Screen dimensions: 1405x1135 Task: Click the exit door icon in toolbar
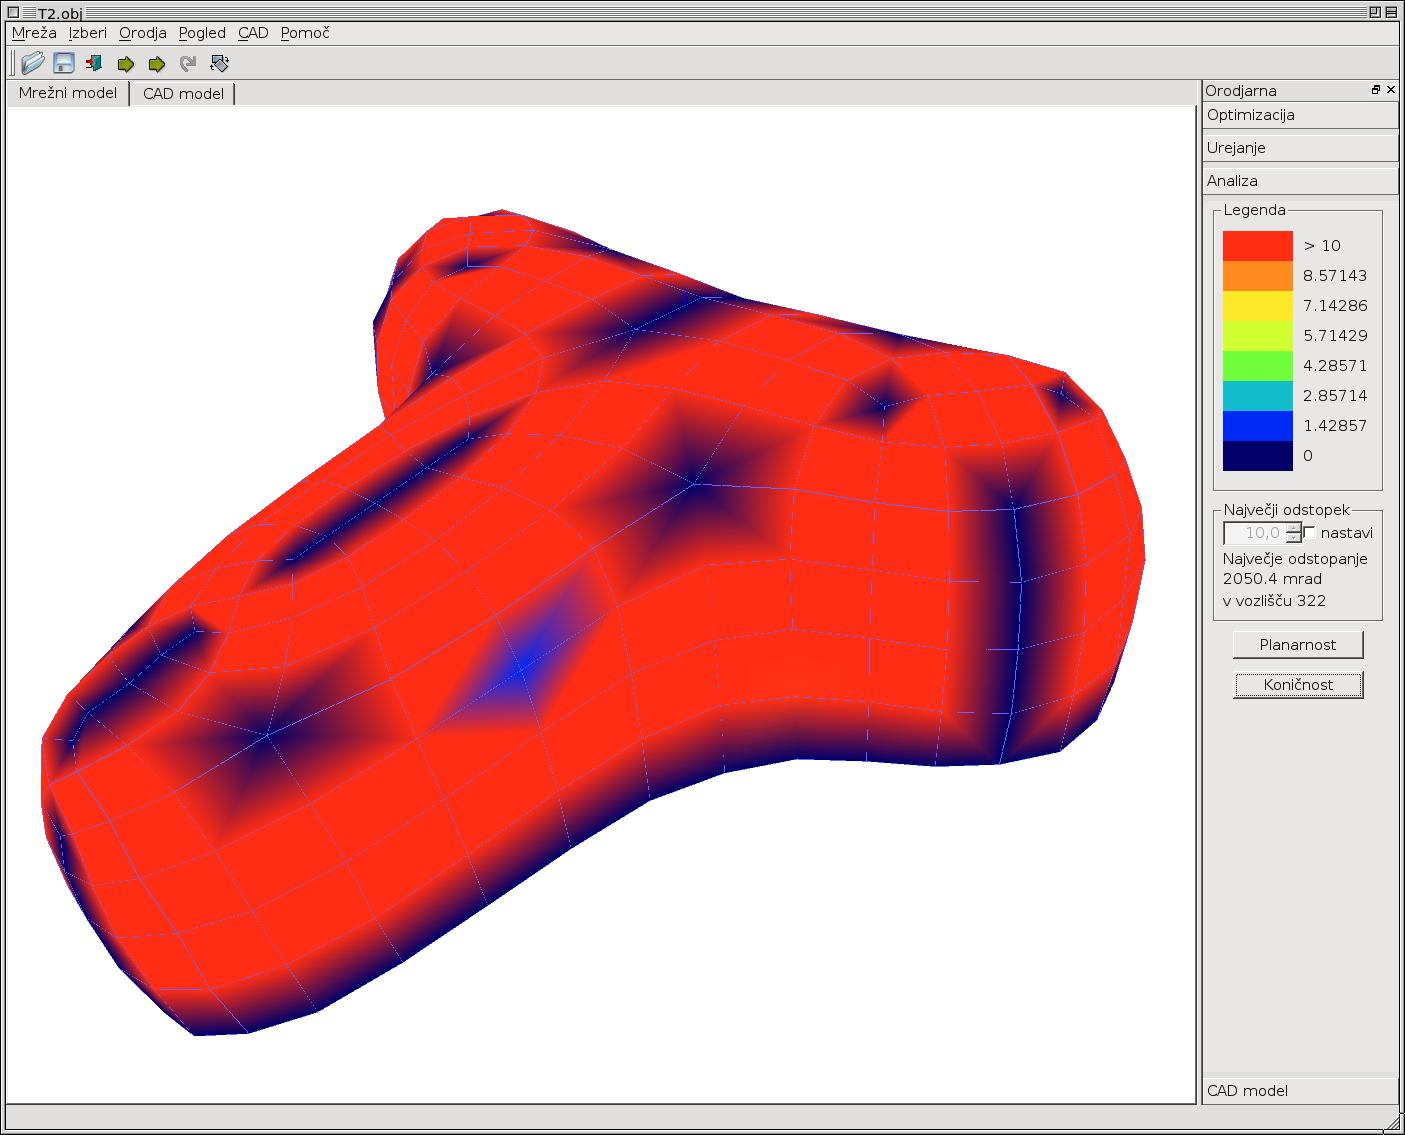(x=95, y=63)
